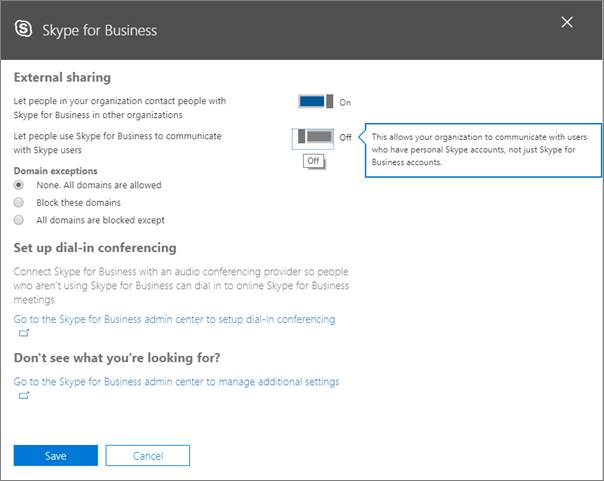Screen dimensions: 604x481
Task: Click the On label beside first toggle
Action: (345, 102)
